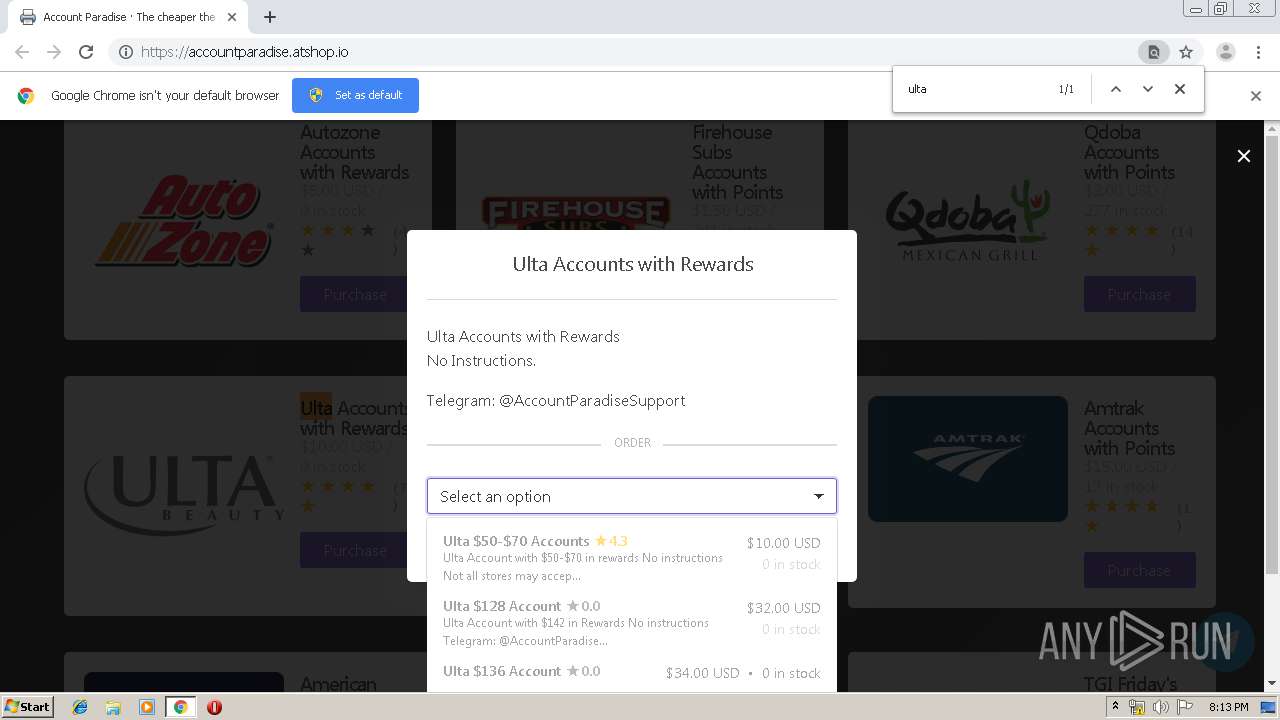Screen dimensions: 1280x720
Task: Open the 'Select an option' dropdown
Action: pyautogui.click(x=632, y=496)
